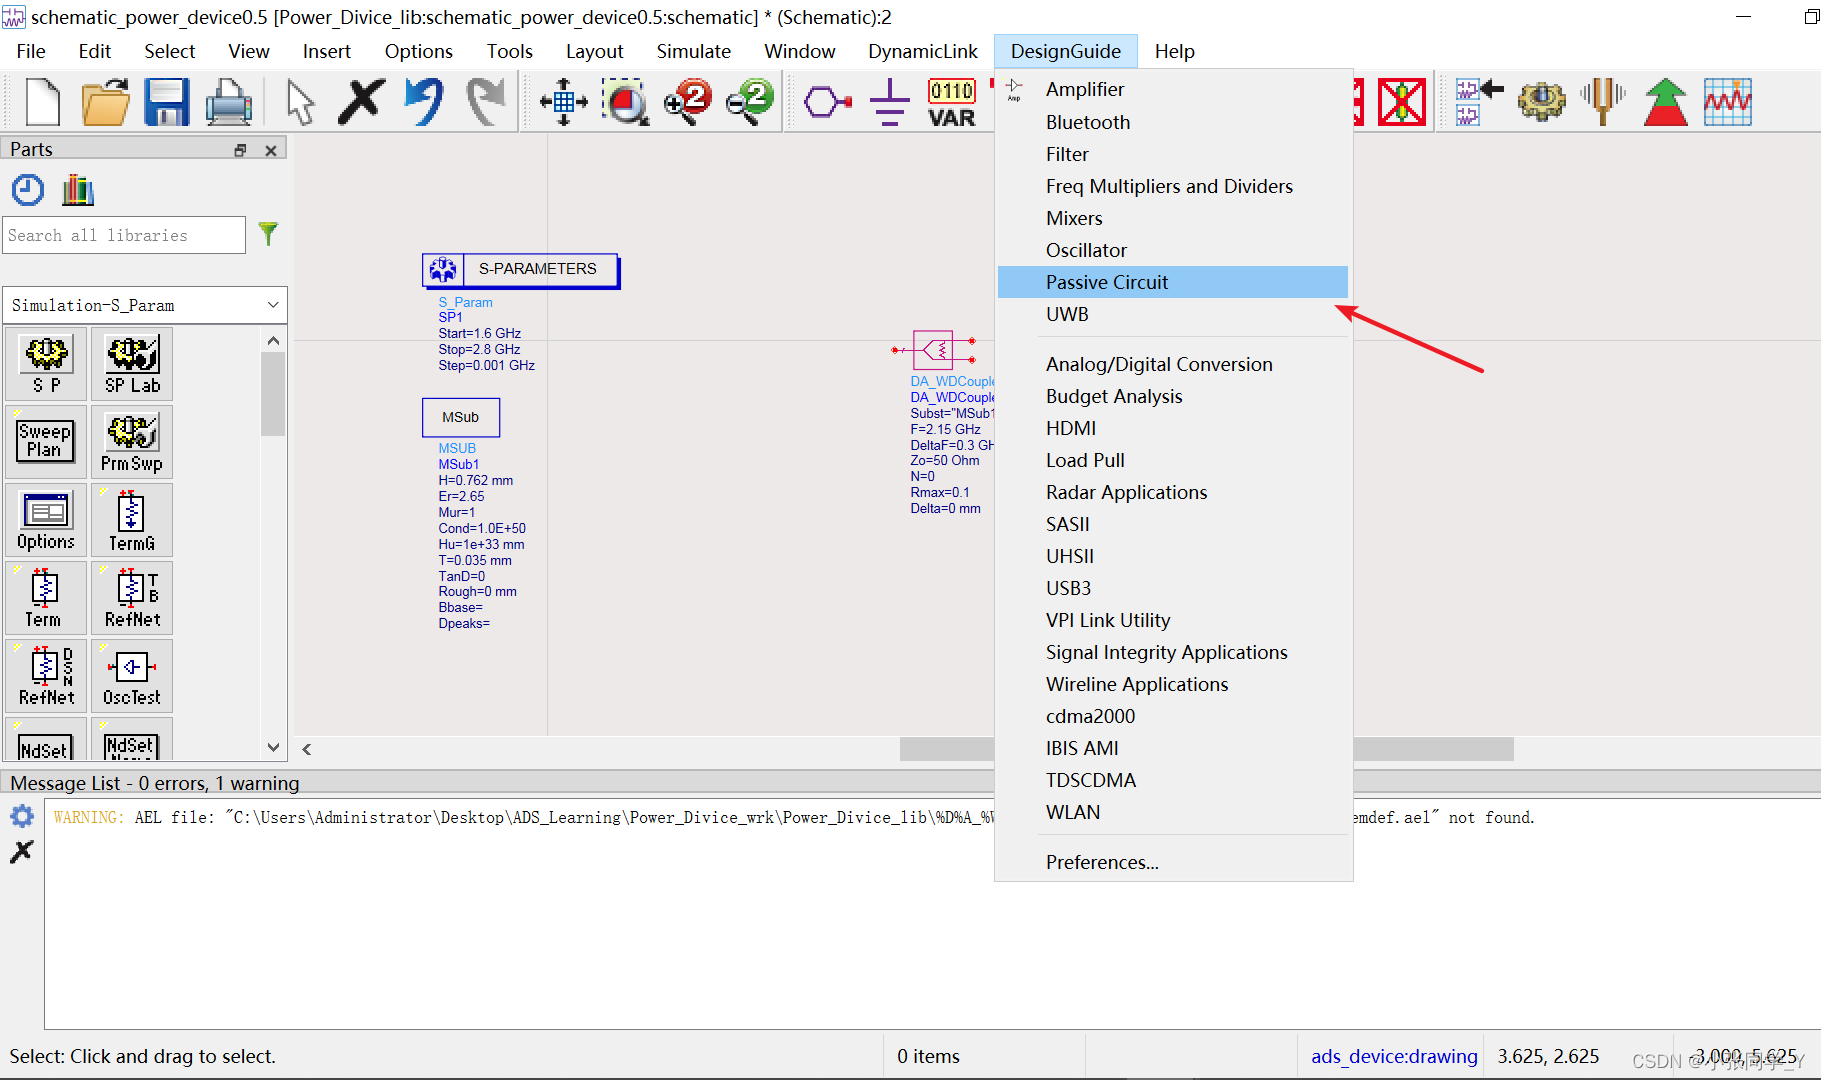Place the SP Lab part
The height and width of the screenshot is (1080, 1821).
pyautogui.click(x=132, y=365)
